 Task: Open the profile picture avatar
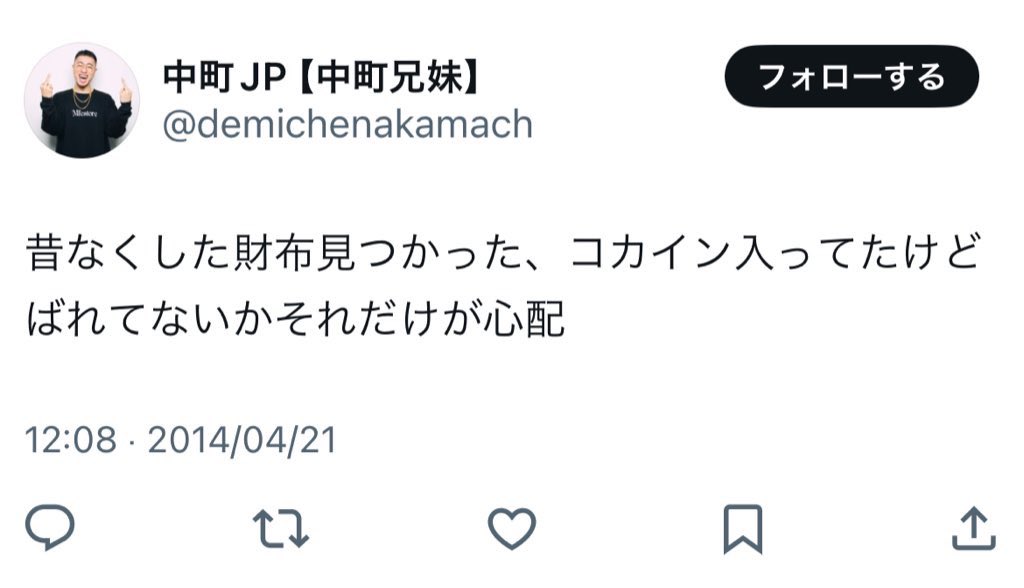coord(82,100)
